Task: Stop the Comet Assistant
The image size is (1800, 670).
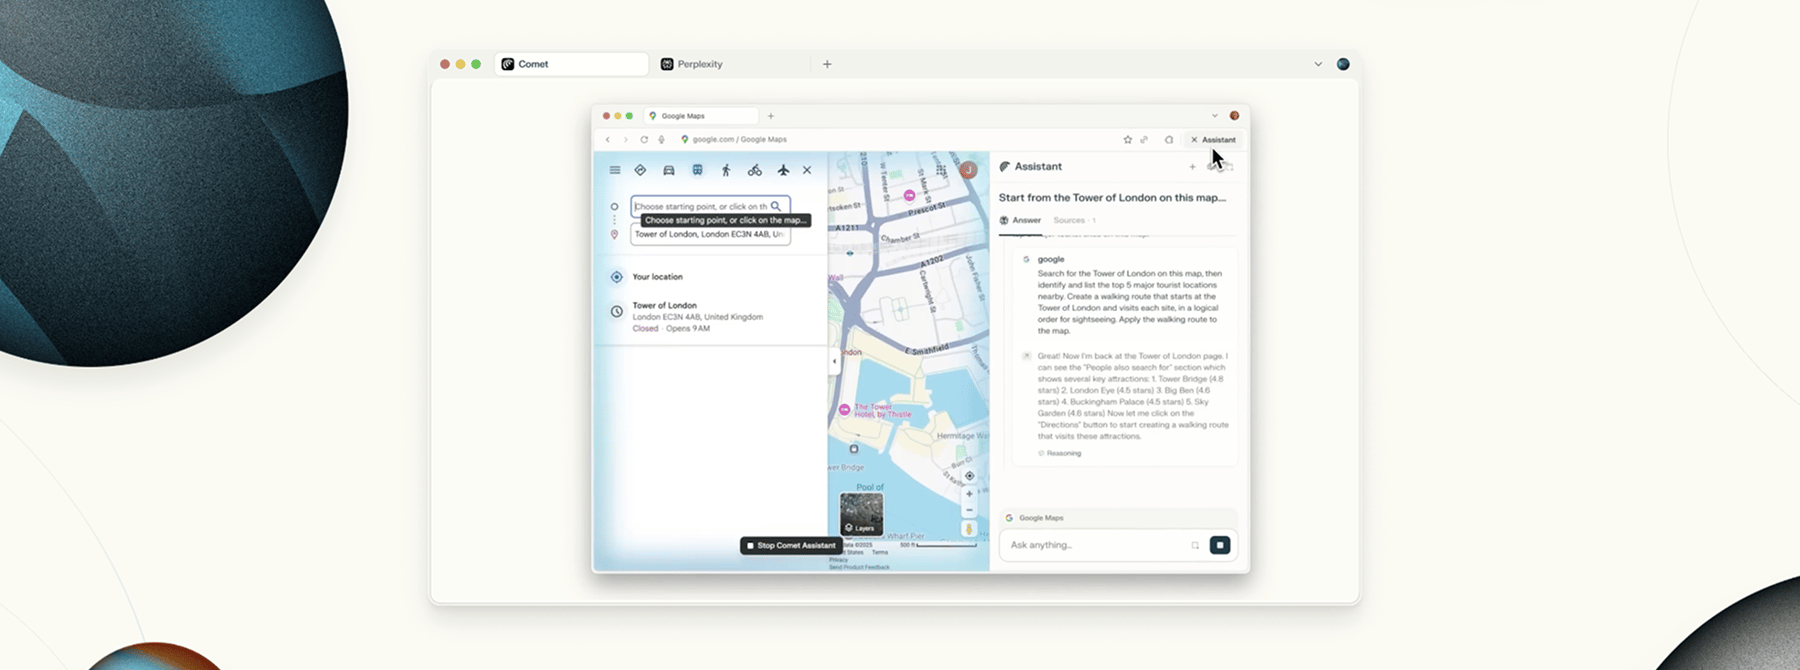Action: tap(790, 545)
